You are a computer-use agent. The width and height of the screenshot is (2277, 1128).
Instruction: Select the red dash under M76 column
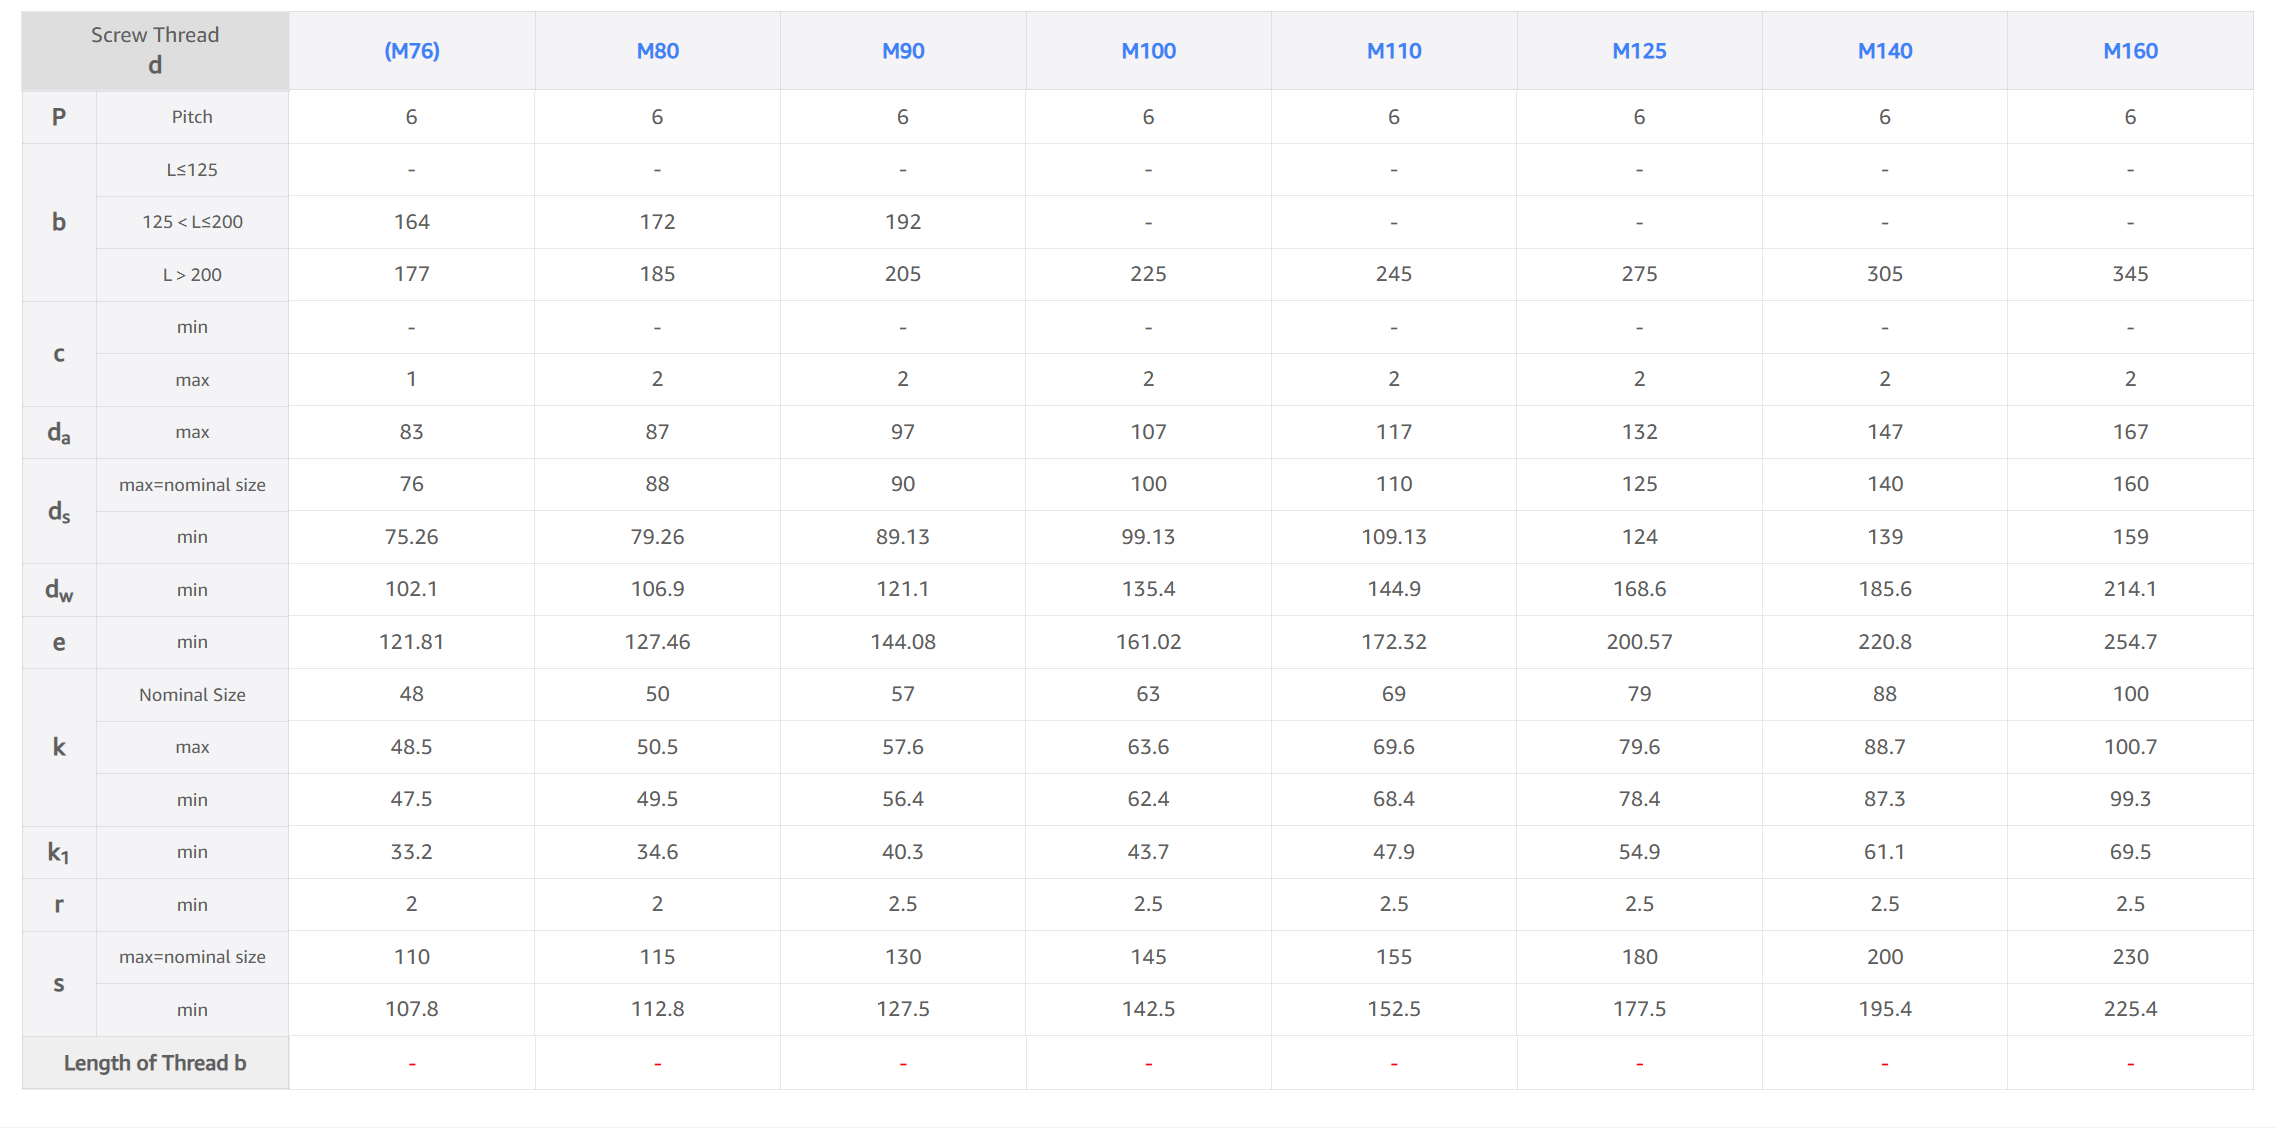412,1064
